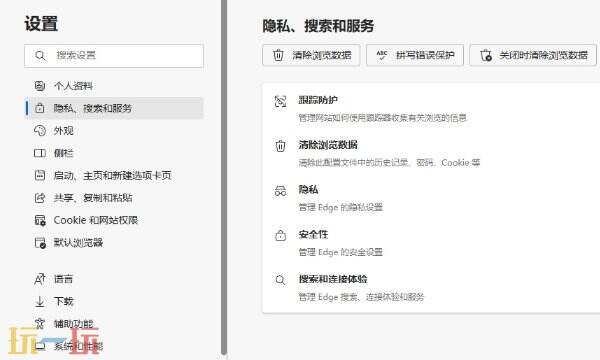Image resolution: width=600 pixels, height=360 pixels.
Task: Click the download arrow icon beside 下载
Action: click(40, 301)
